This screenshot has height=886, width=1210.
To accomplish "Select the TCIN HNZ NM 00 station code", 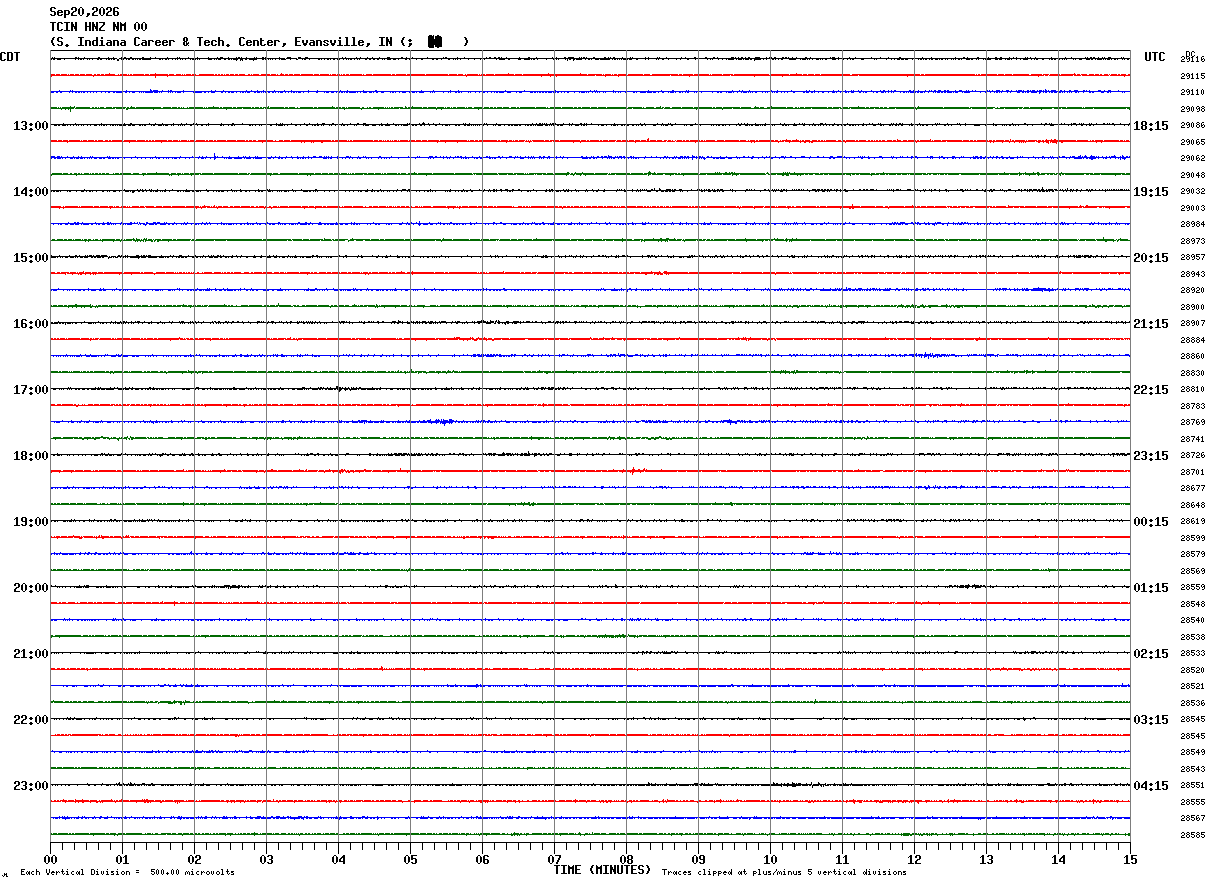I will pos(98,27).
